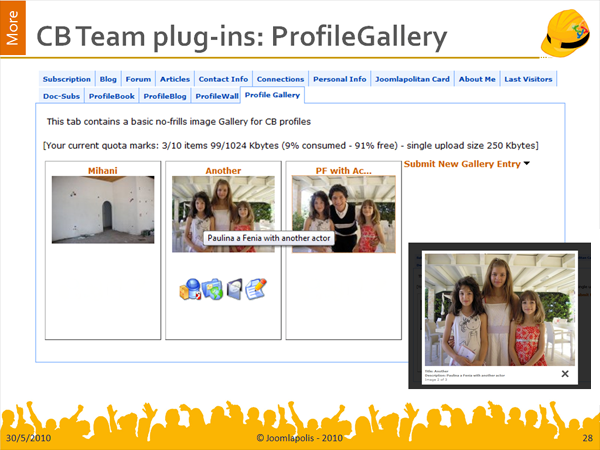
Task: Switch to the Blog tab
Action: (108, 79)
